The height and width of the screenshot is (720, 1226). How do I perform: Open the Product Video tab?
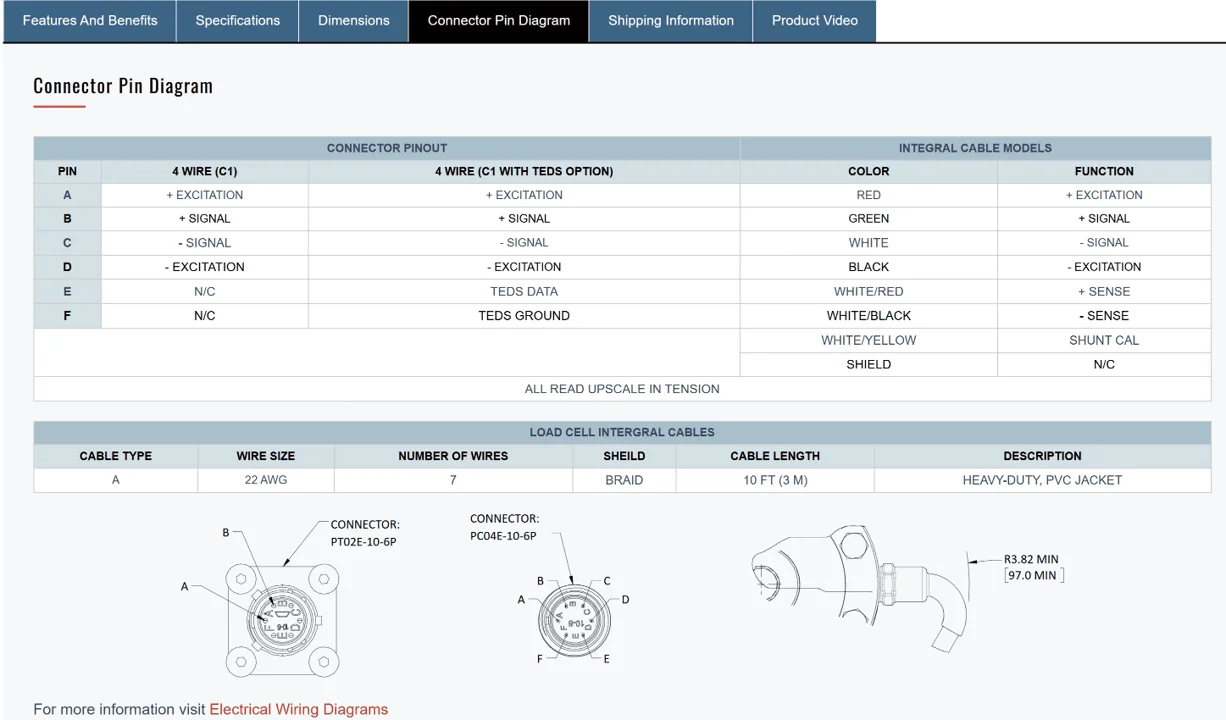815,21
